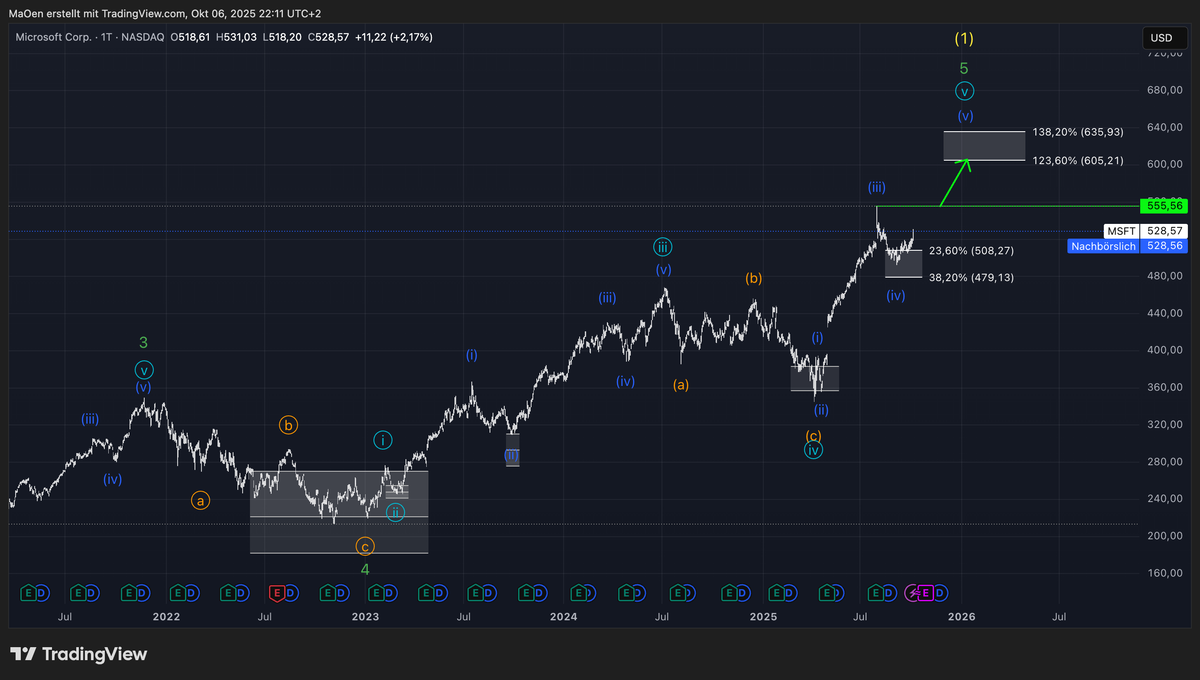Select the wave (1) annotation at chart top
The height and width of the screenshot is (680, 1200).
point(964,38)
